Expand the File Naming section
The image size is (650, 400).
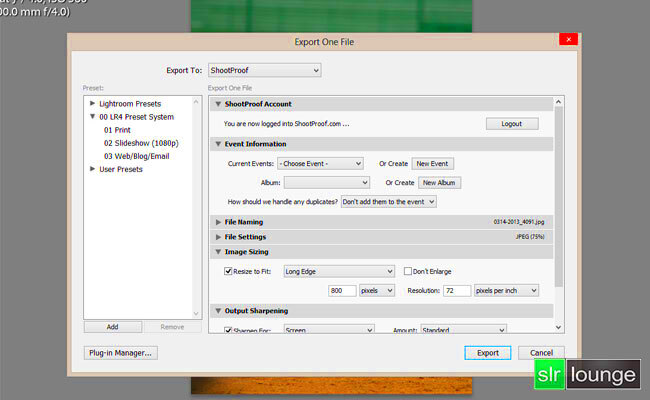(x=218, y=222)
